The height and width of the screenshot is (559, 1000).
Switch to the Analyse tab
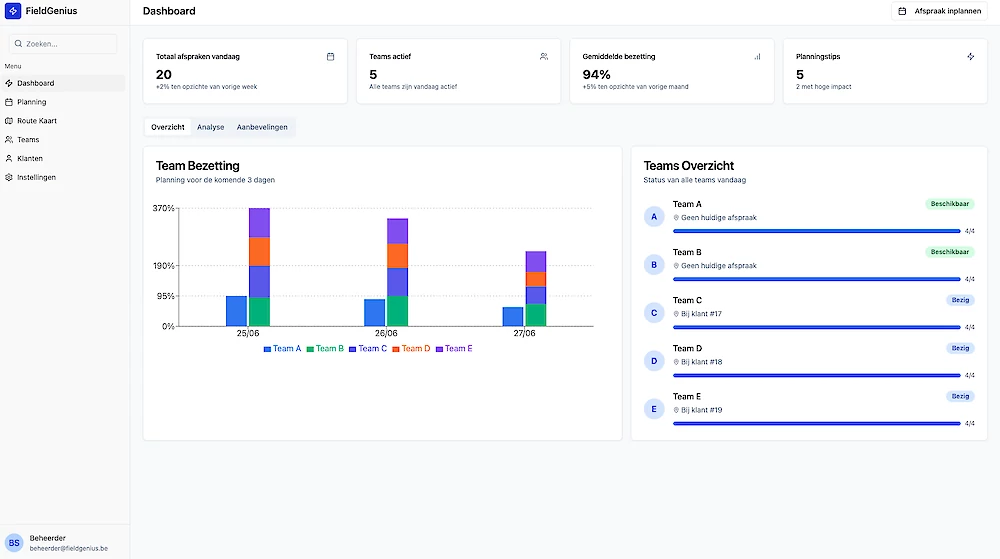[x=210, y=127]
